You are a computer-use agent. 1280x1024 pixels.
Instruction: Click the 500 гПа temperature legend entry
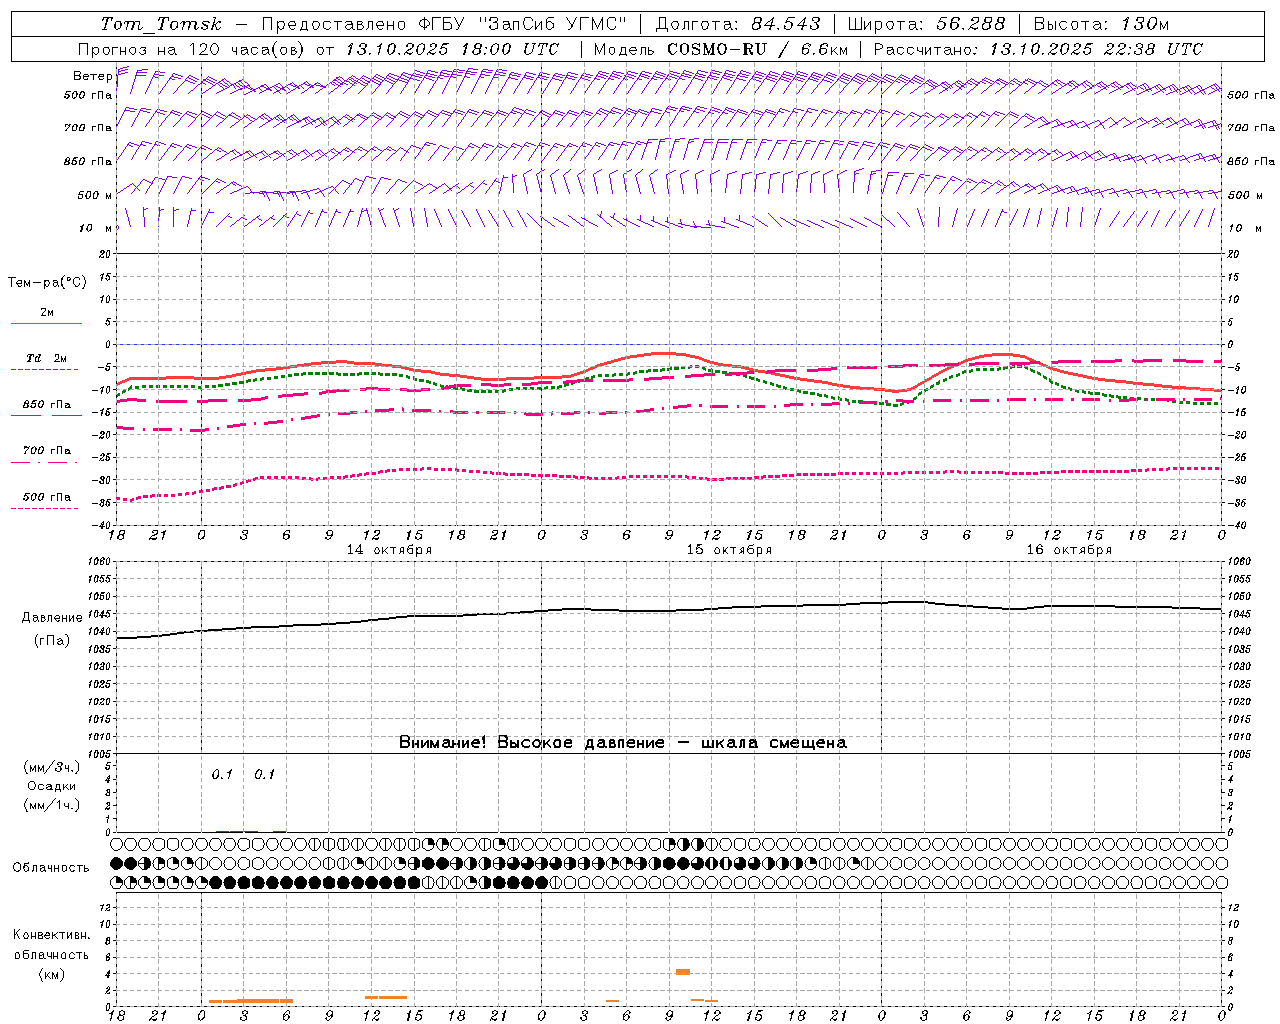click(x=47, y=497)
